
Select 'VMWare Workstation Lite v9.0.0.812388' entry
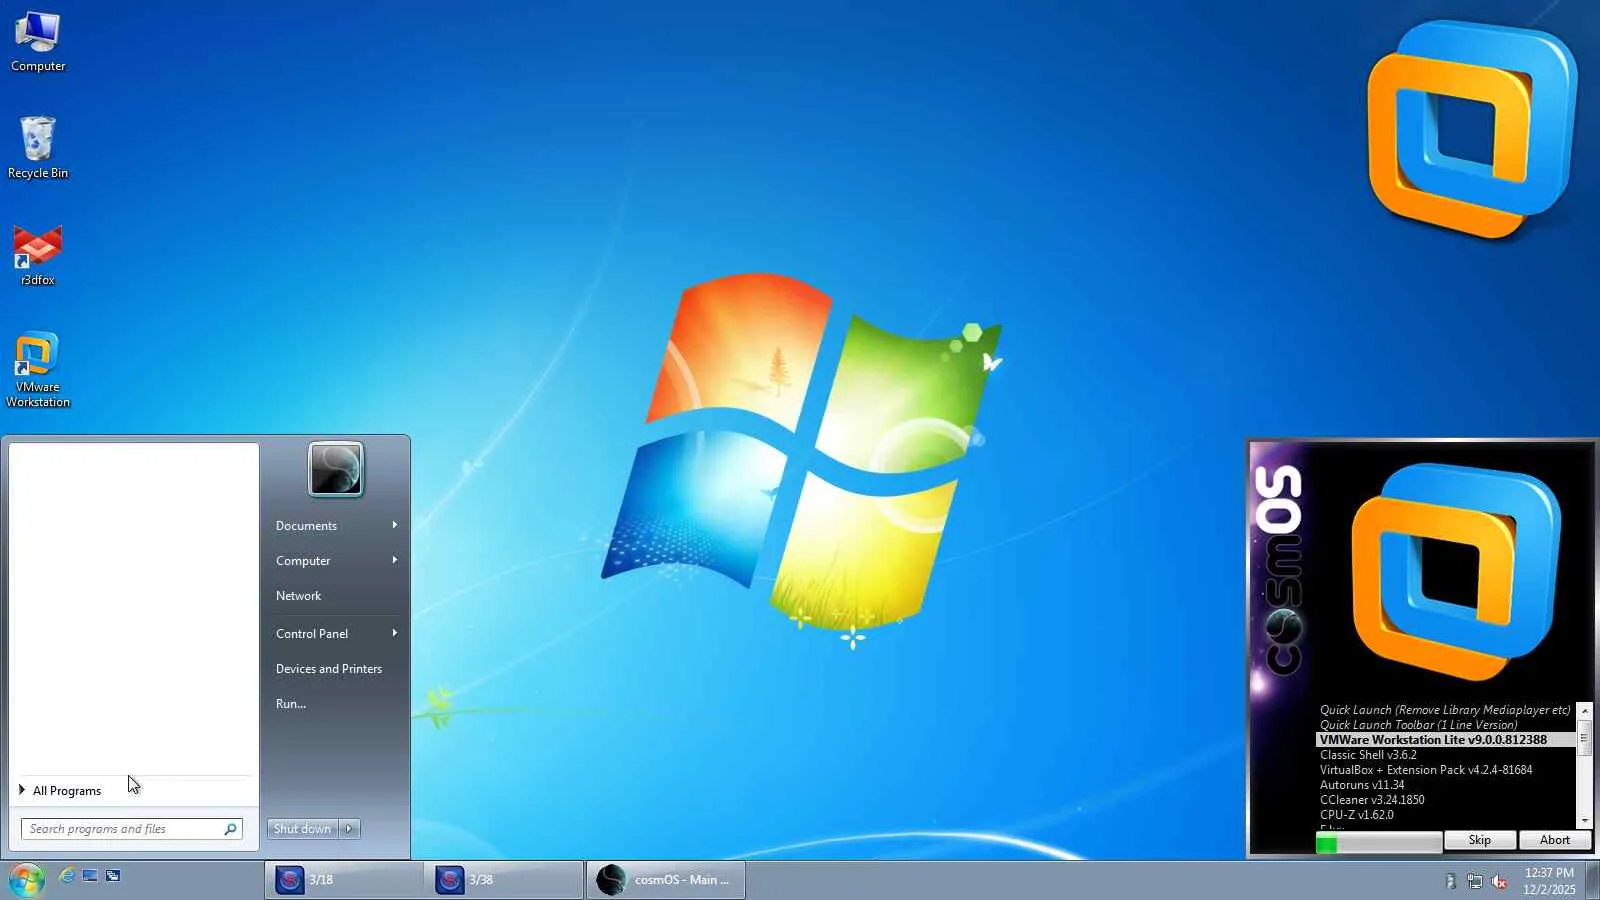pos(1446,740)
